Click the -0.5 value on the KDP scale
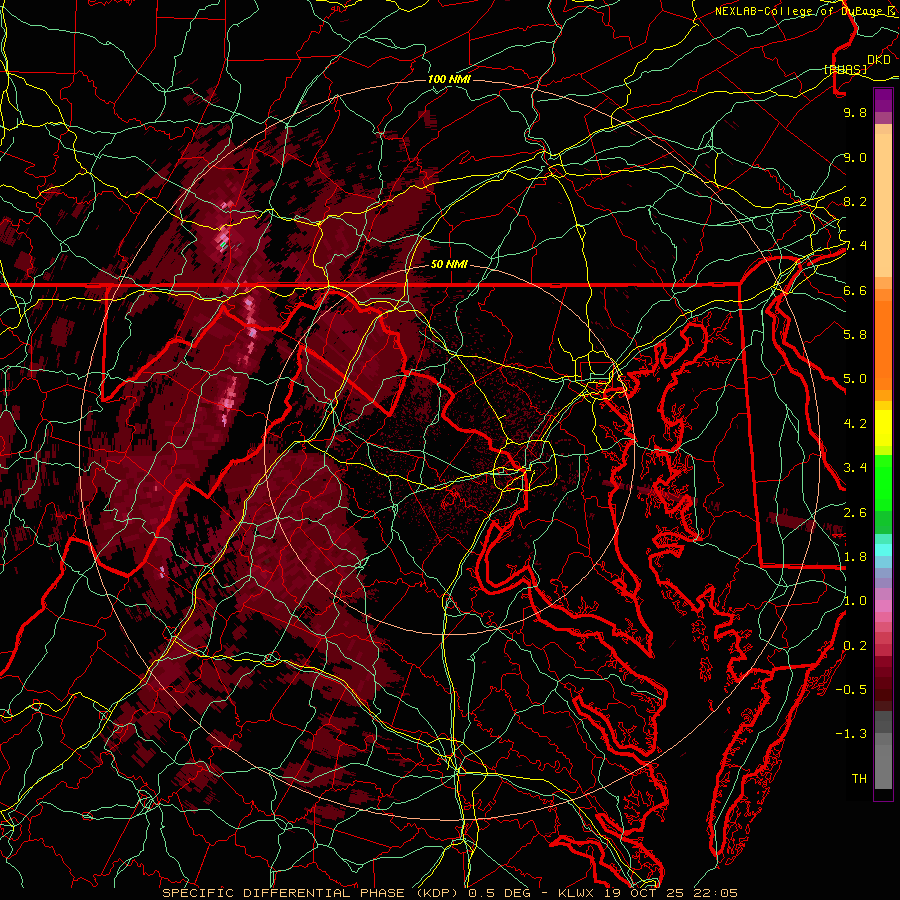 [851, 690]
